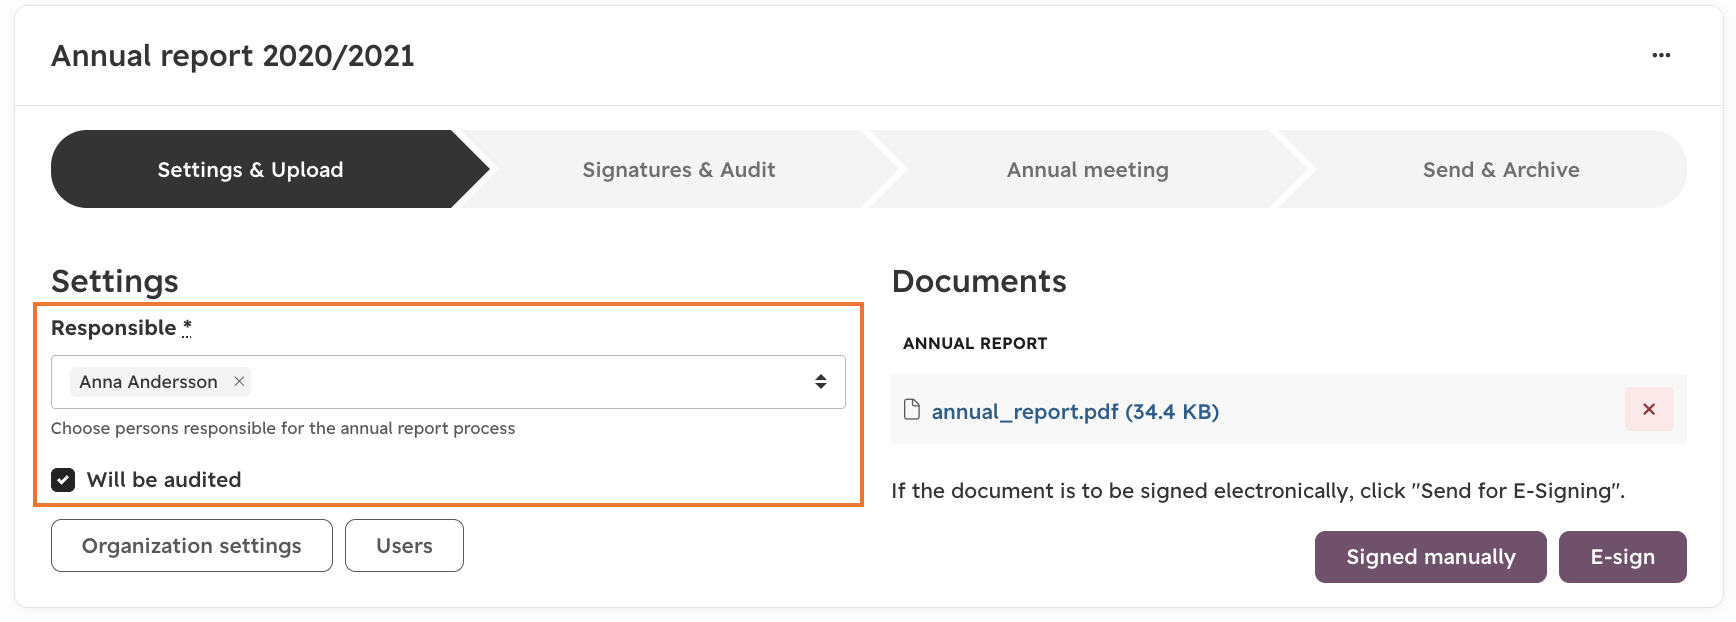Select the Anna Andersson tag
This screenshot has width=1736, height=622.
tap(148, 382)
